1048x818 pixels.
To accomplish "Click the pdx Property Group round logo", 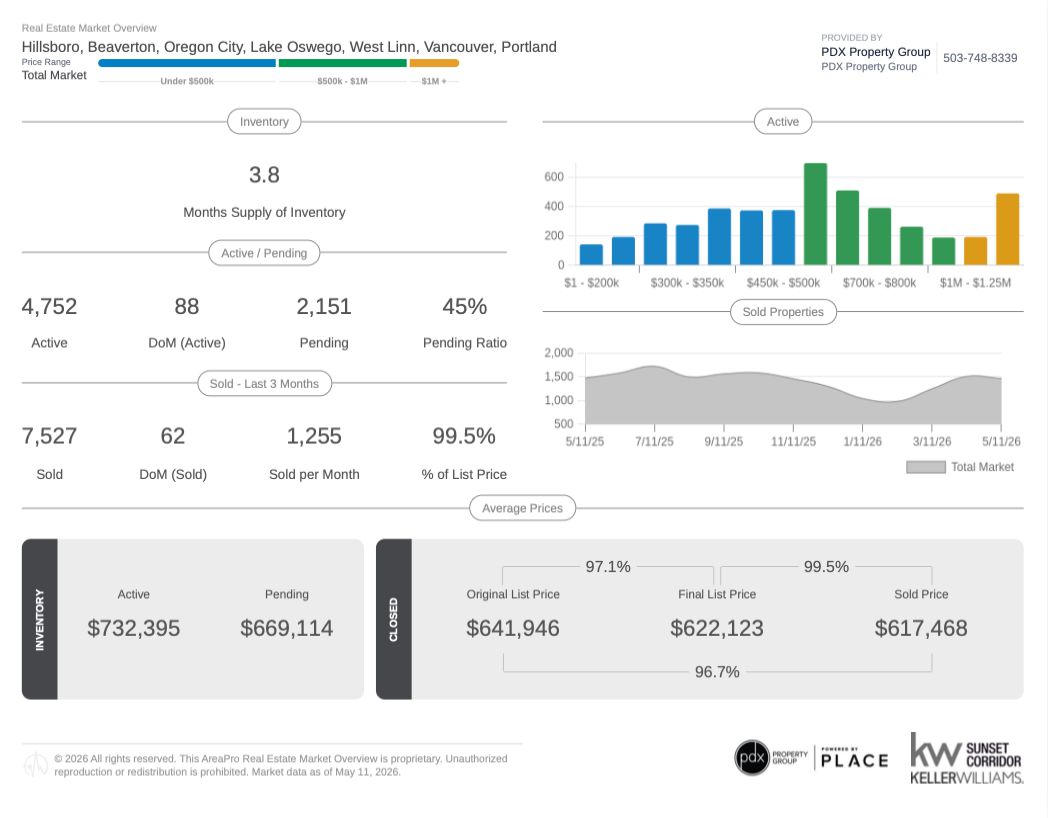I will click(753, 758).
